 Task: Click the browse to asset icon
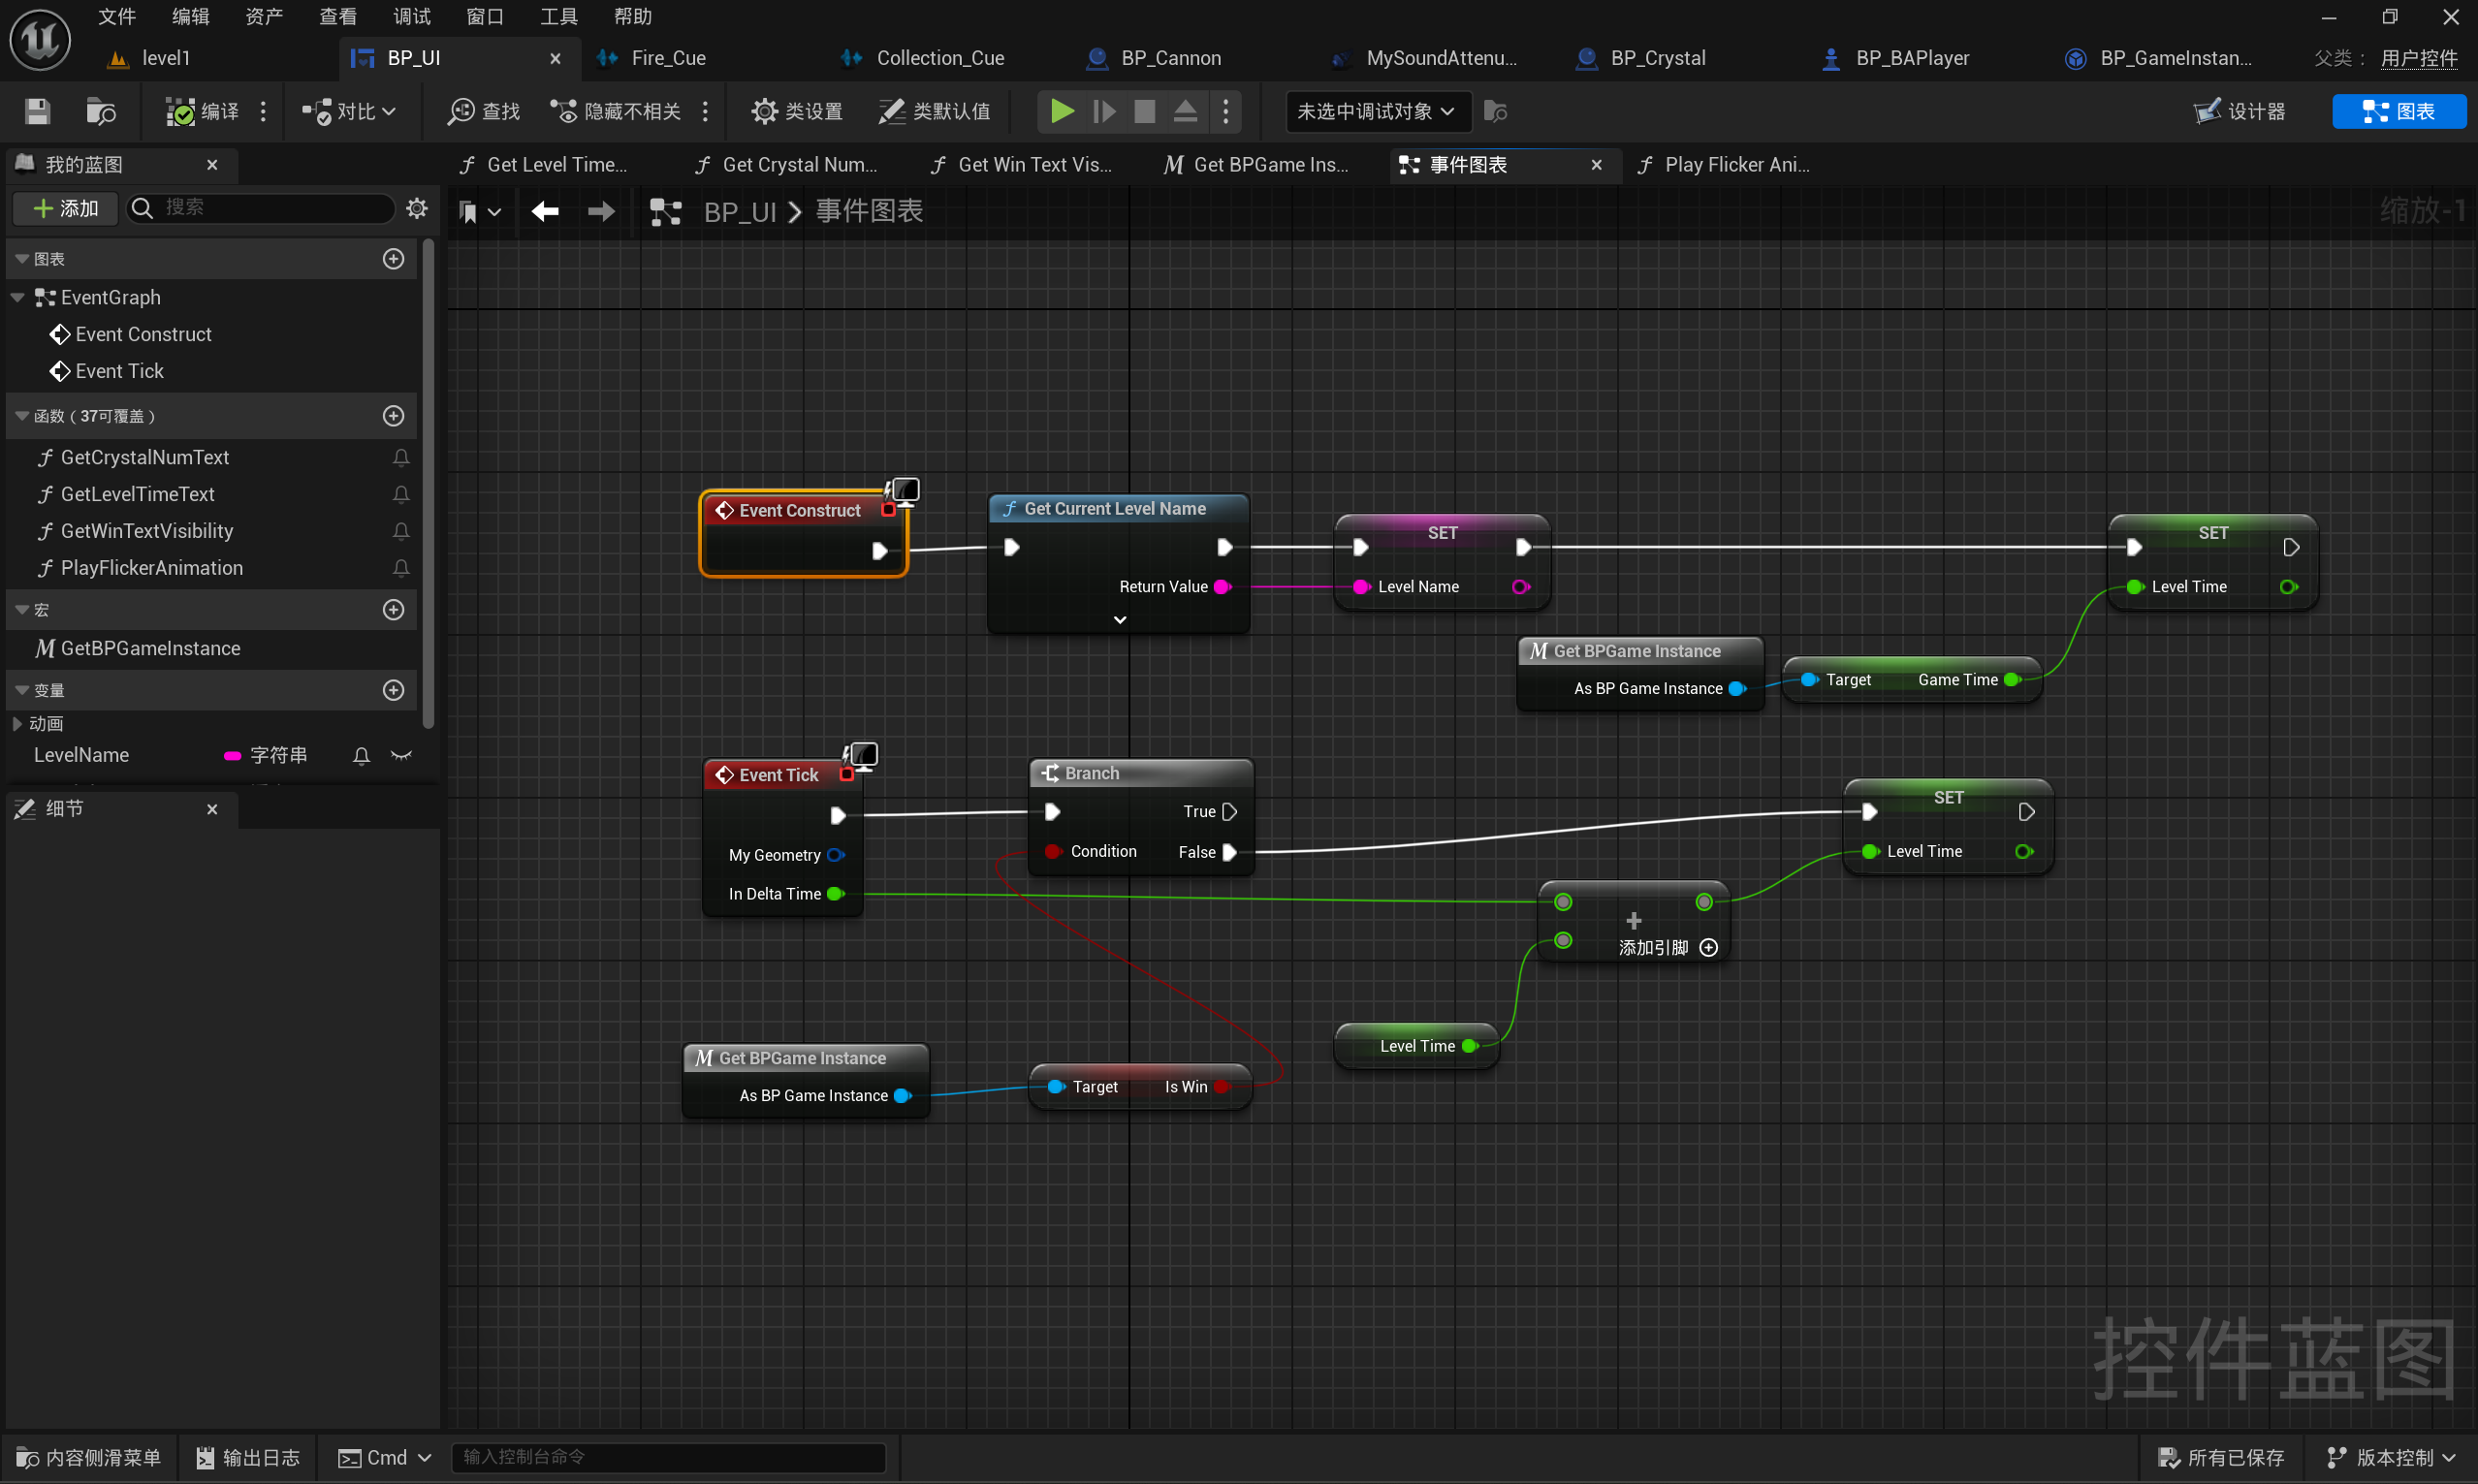101,111
